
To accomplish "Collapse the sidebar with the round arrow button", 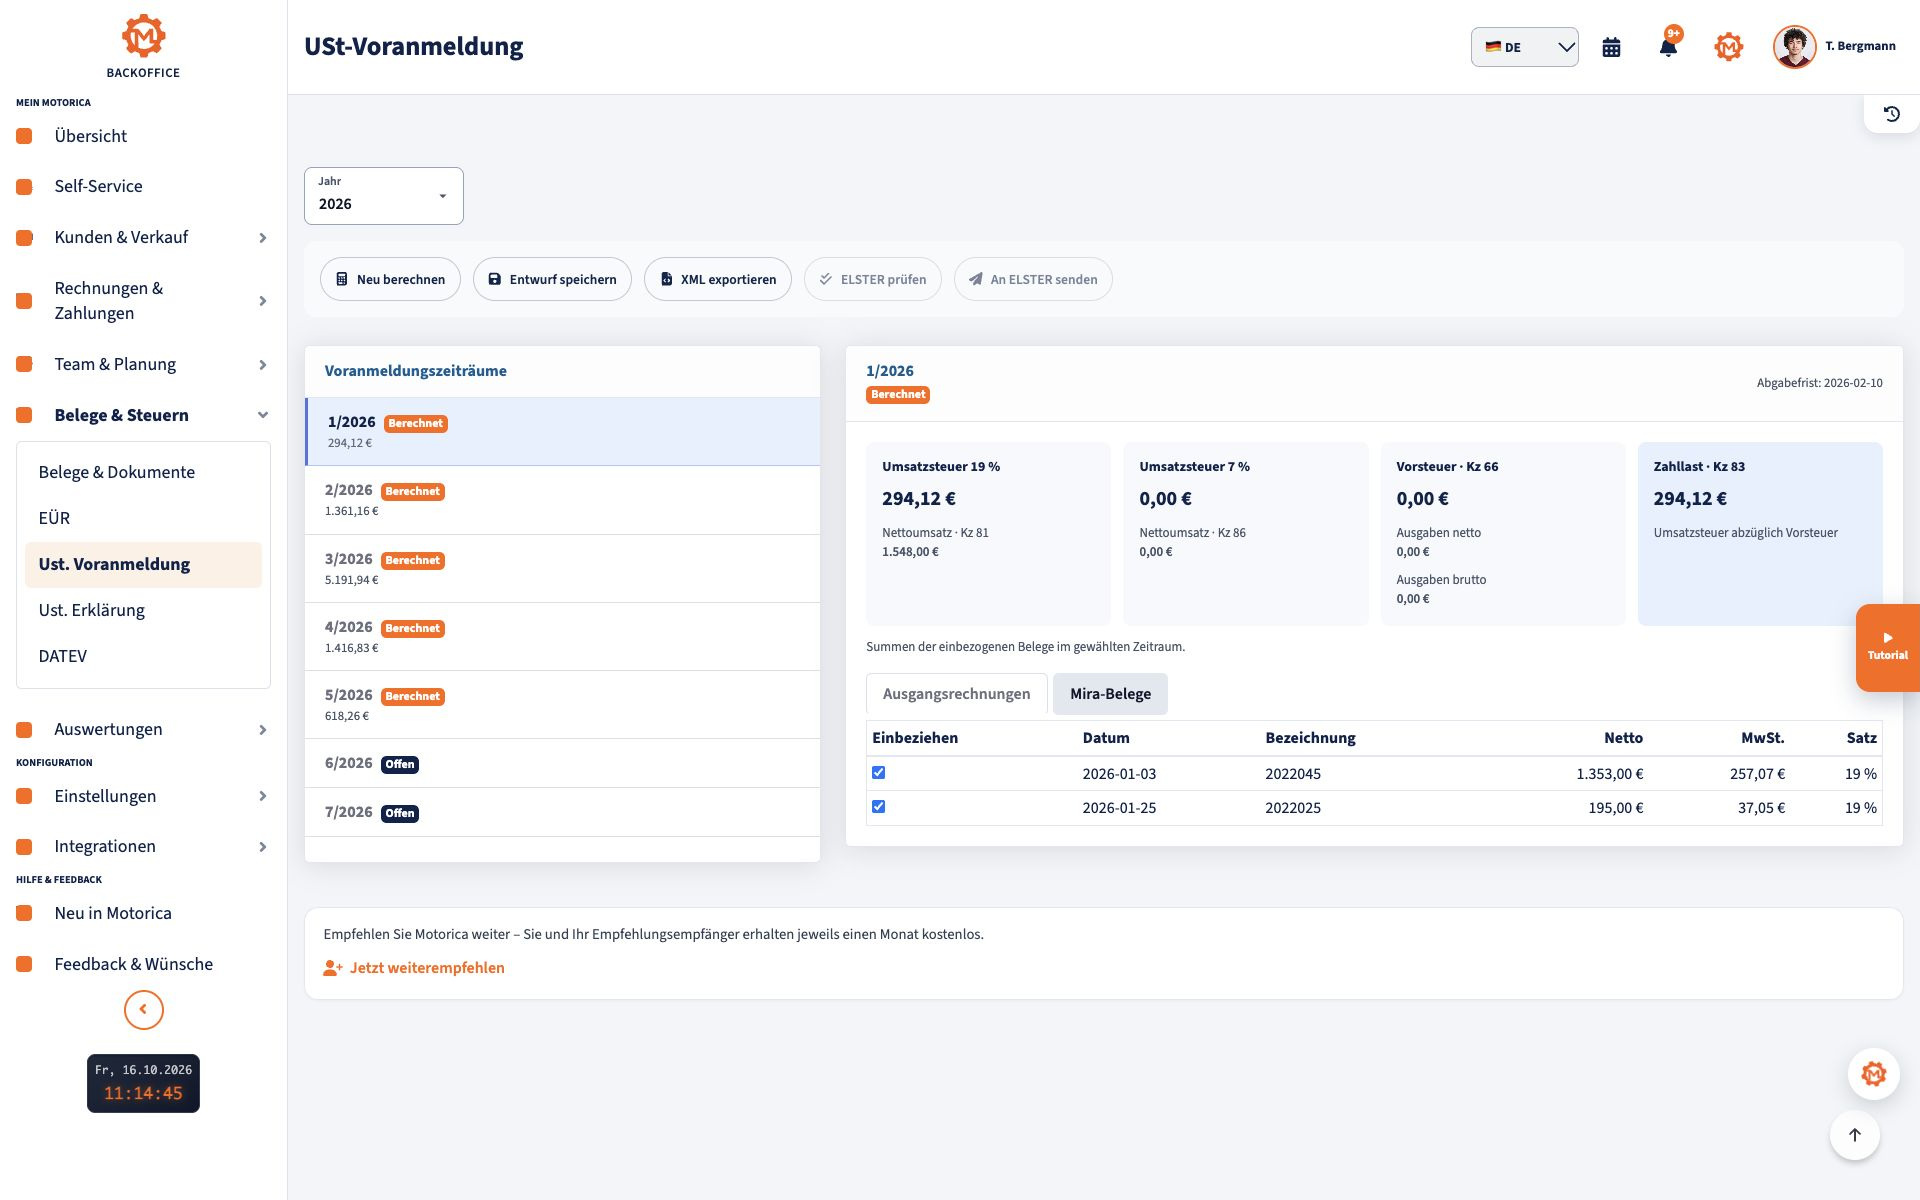I will click(143, 1009).
